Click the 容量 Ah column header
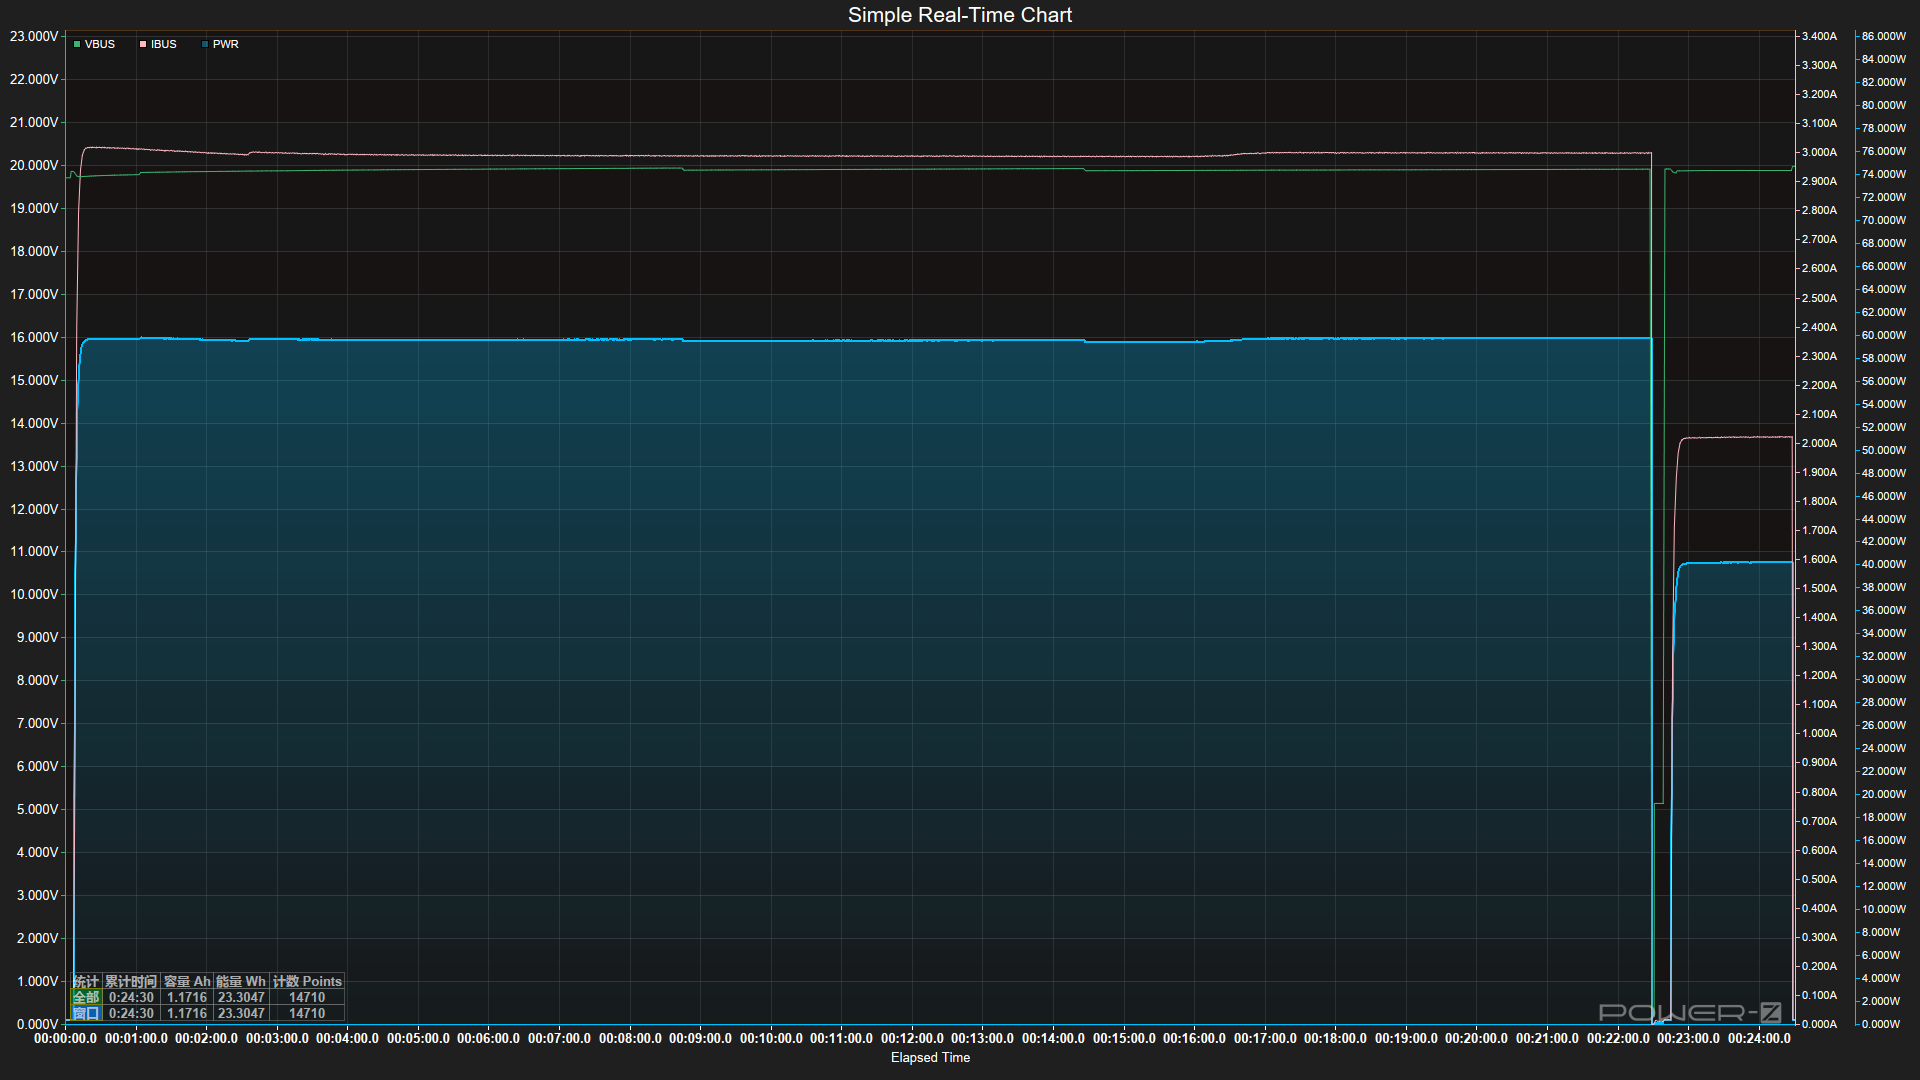 pyautogui.click(x=187, y=981)
